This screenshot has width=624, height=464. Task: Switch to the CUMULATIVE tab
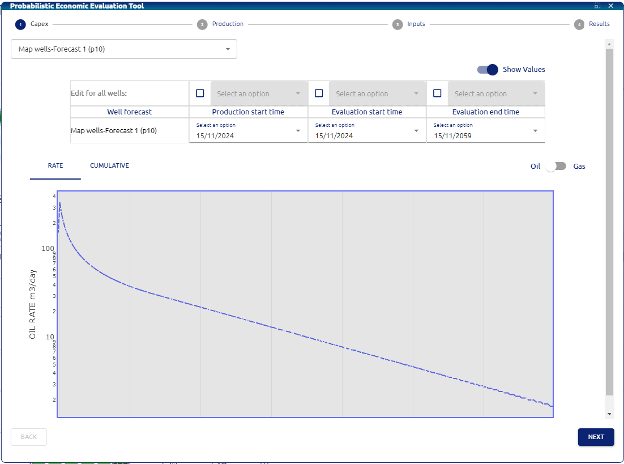(109, 166)
